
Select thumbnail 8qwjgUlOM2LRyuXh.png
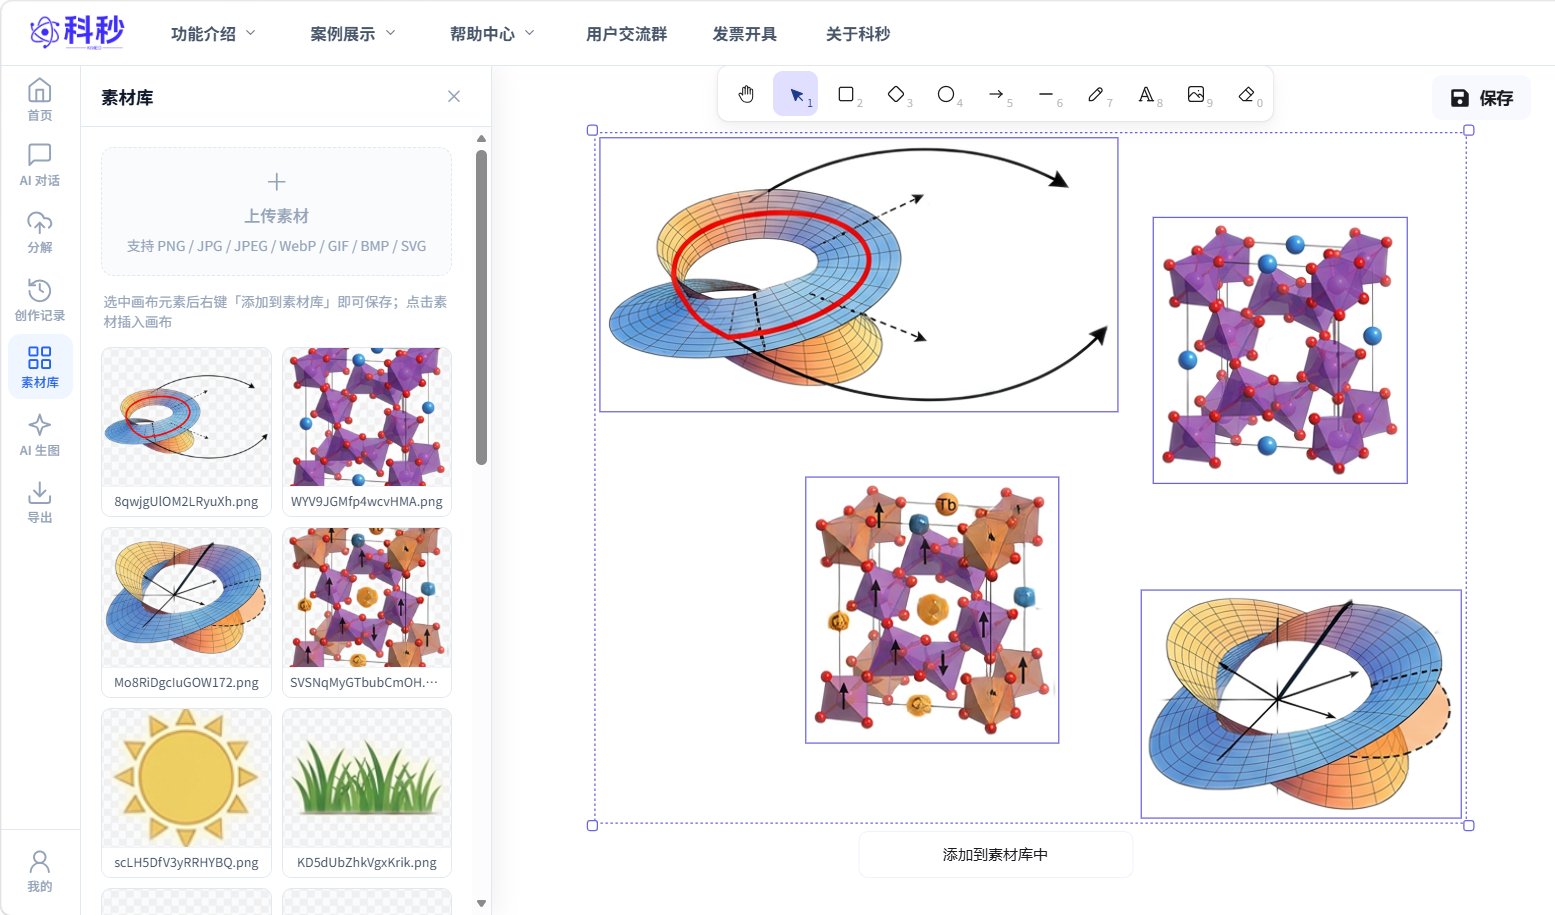click(186, 431)
